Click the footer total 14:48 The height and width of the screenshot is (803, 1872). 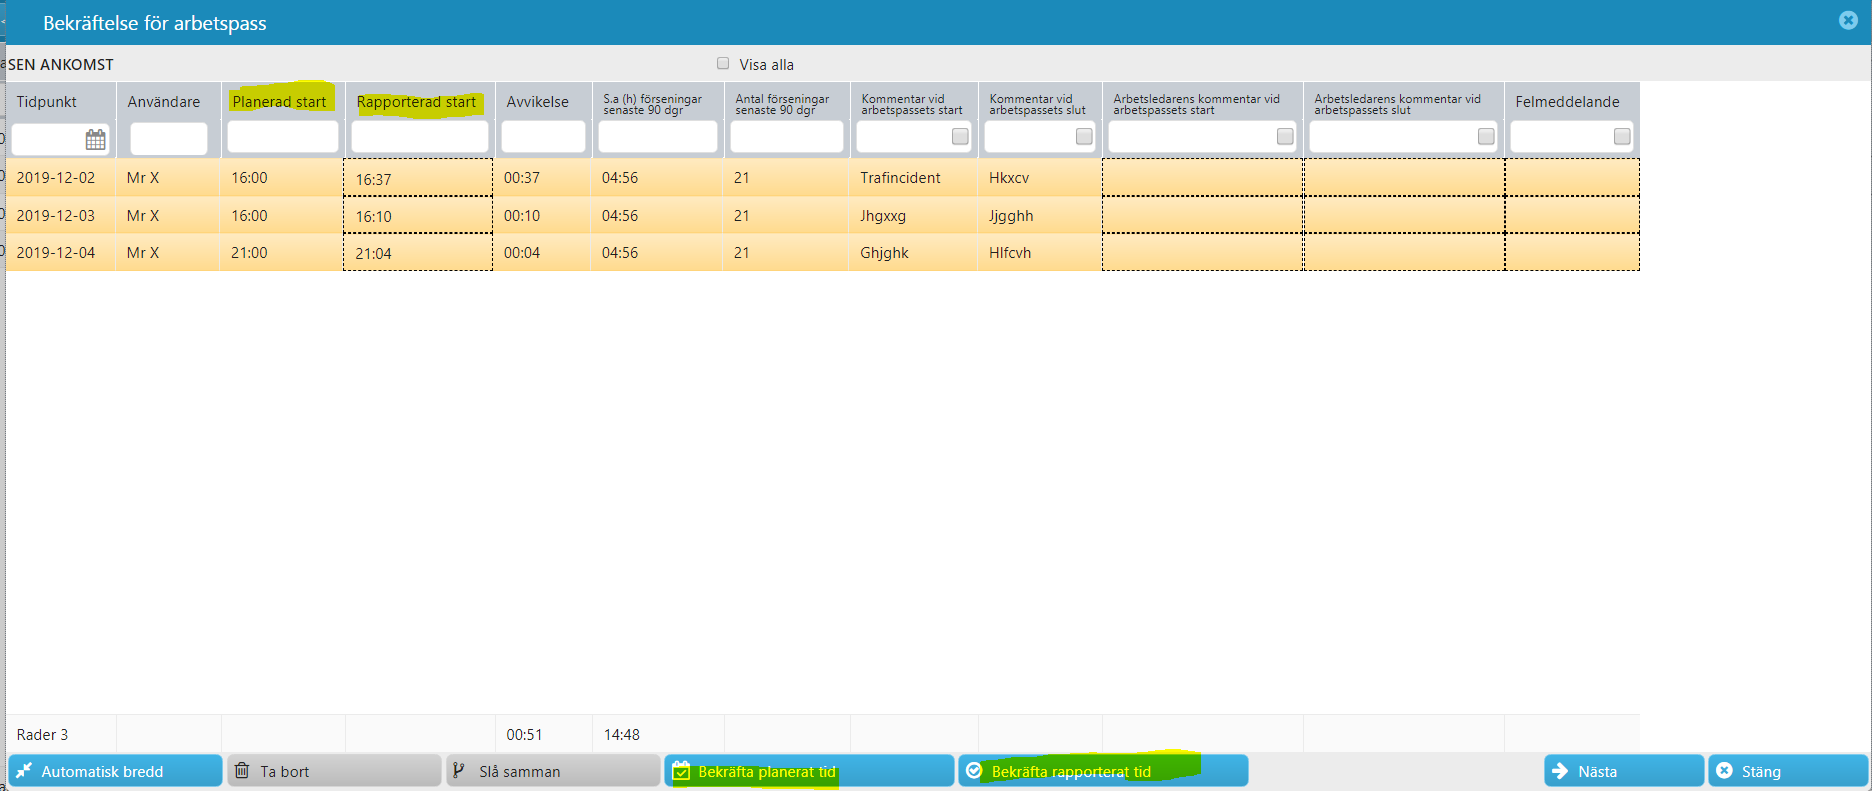click(621, 734)
